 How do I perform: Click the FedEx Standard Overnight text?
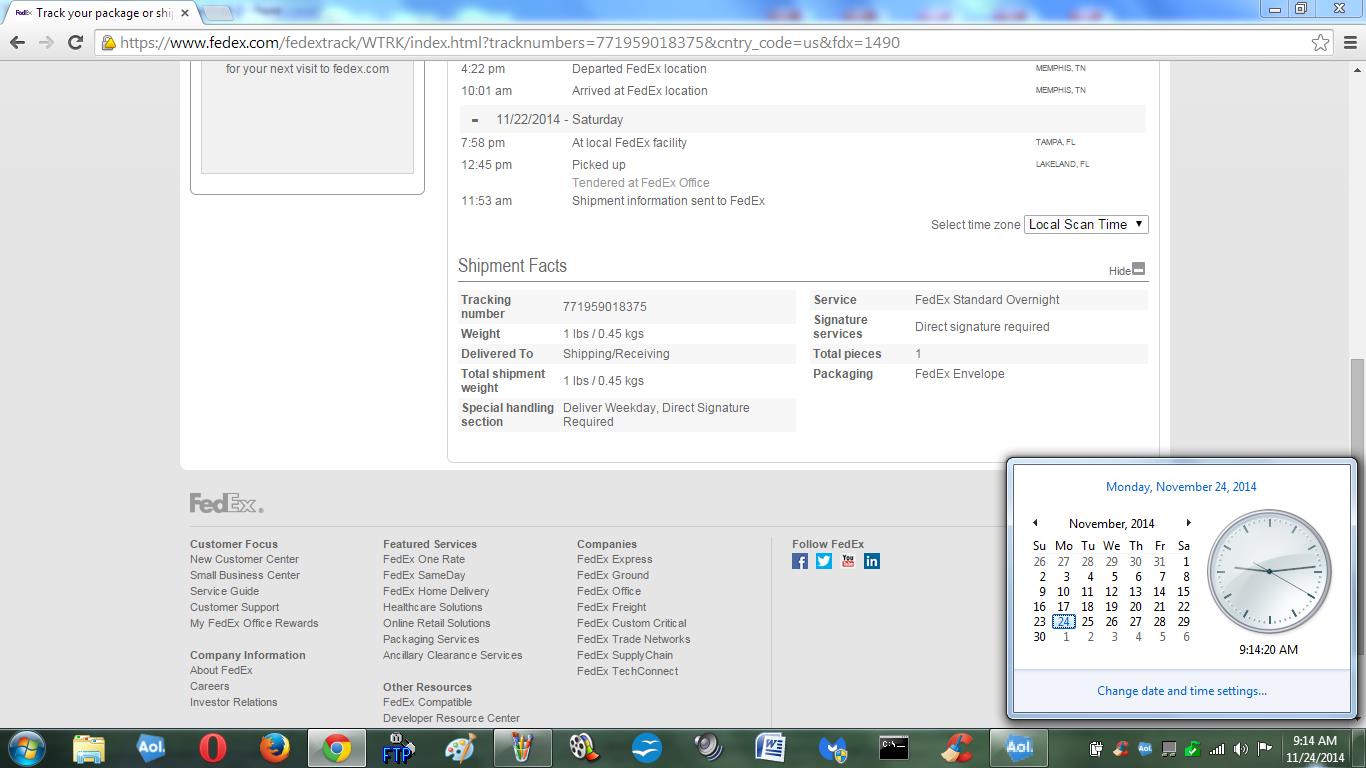987,300
